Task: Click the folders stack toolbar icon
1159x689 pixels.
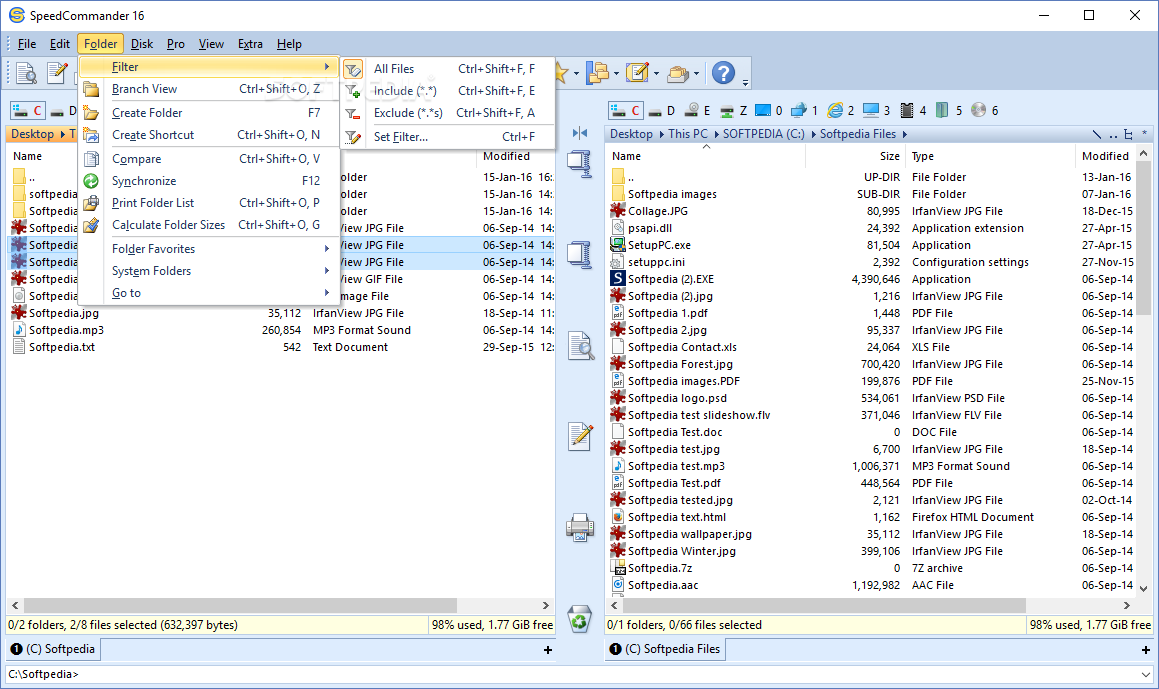Action: click(x=677, y=72)
